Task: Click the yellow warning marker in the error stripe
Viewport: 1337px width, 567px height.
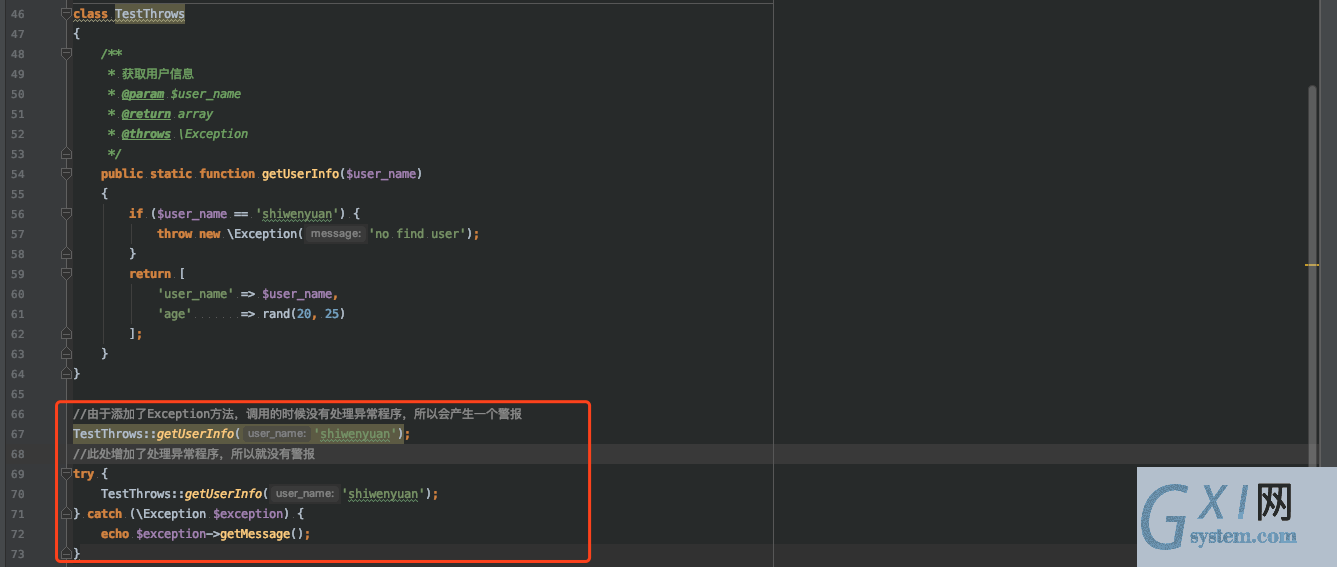Action: 1311,265
